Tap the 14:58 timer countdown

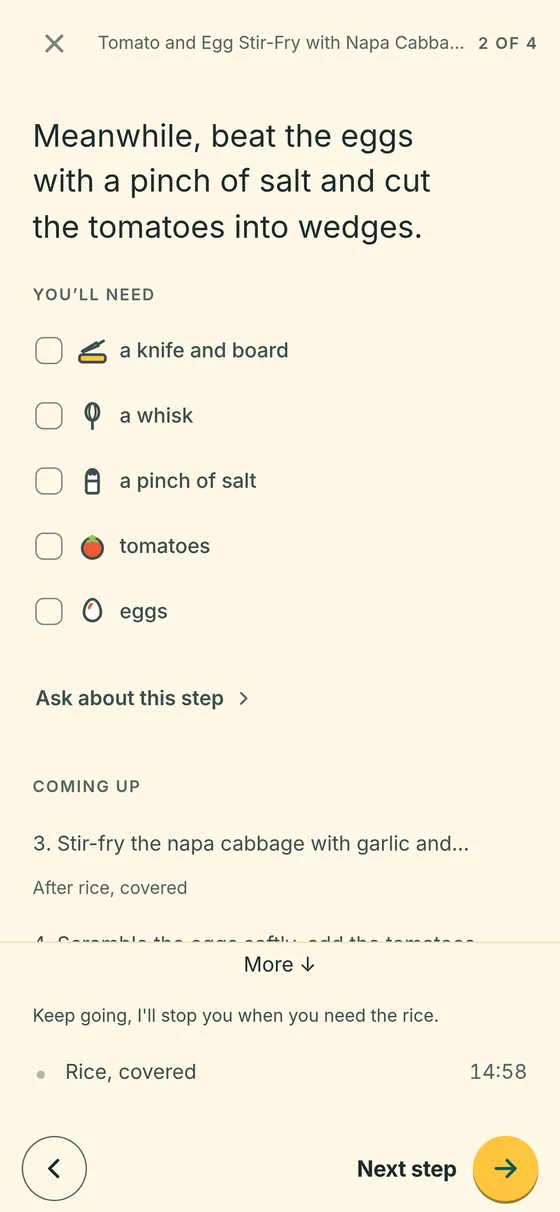point(498,1072)
